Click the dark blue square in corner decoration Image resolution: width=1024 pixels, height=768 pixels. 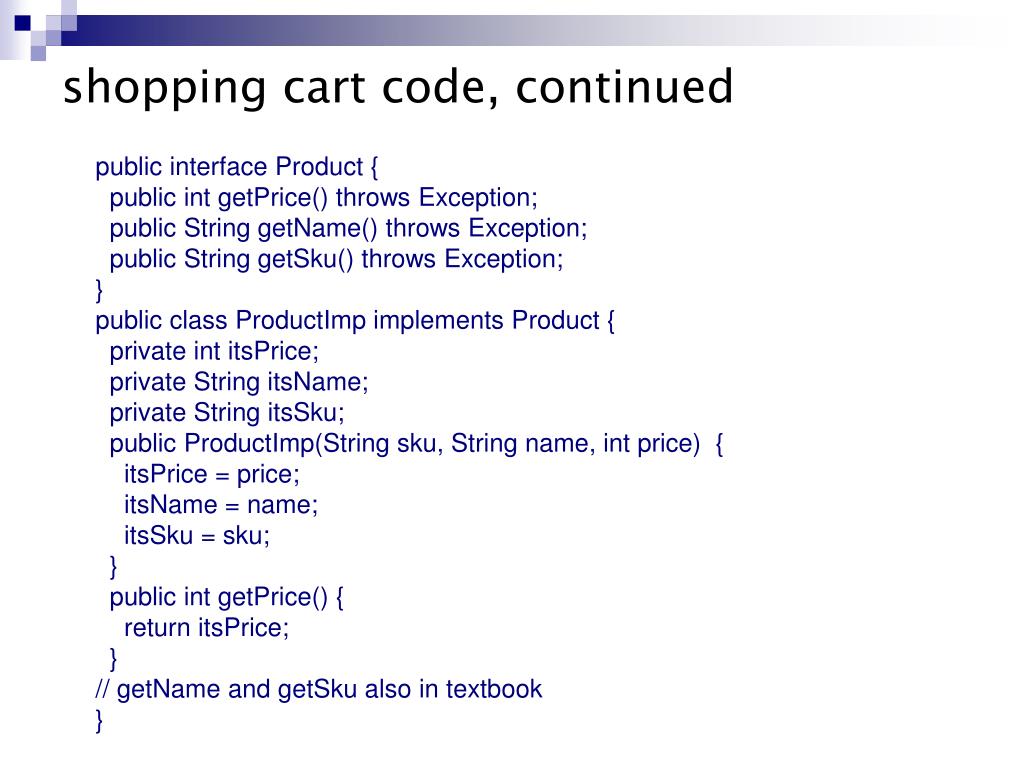[x=23, y=23]
